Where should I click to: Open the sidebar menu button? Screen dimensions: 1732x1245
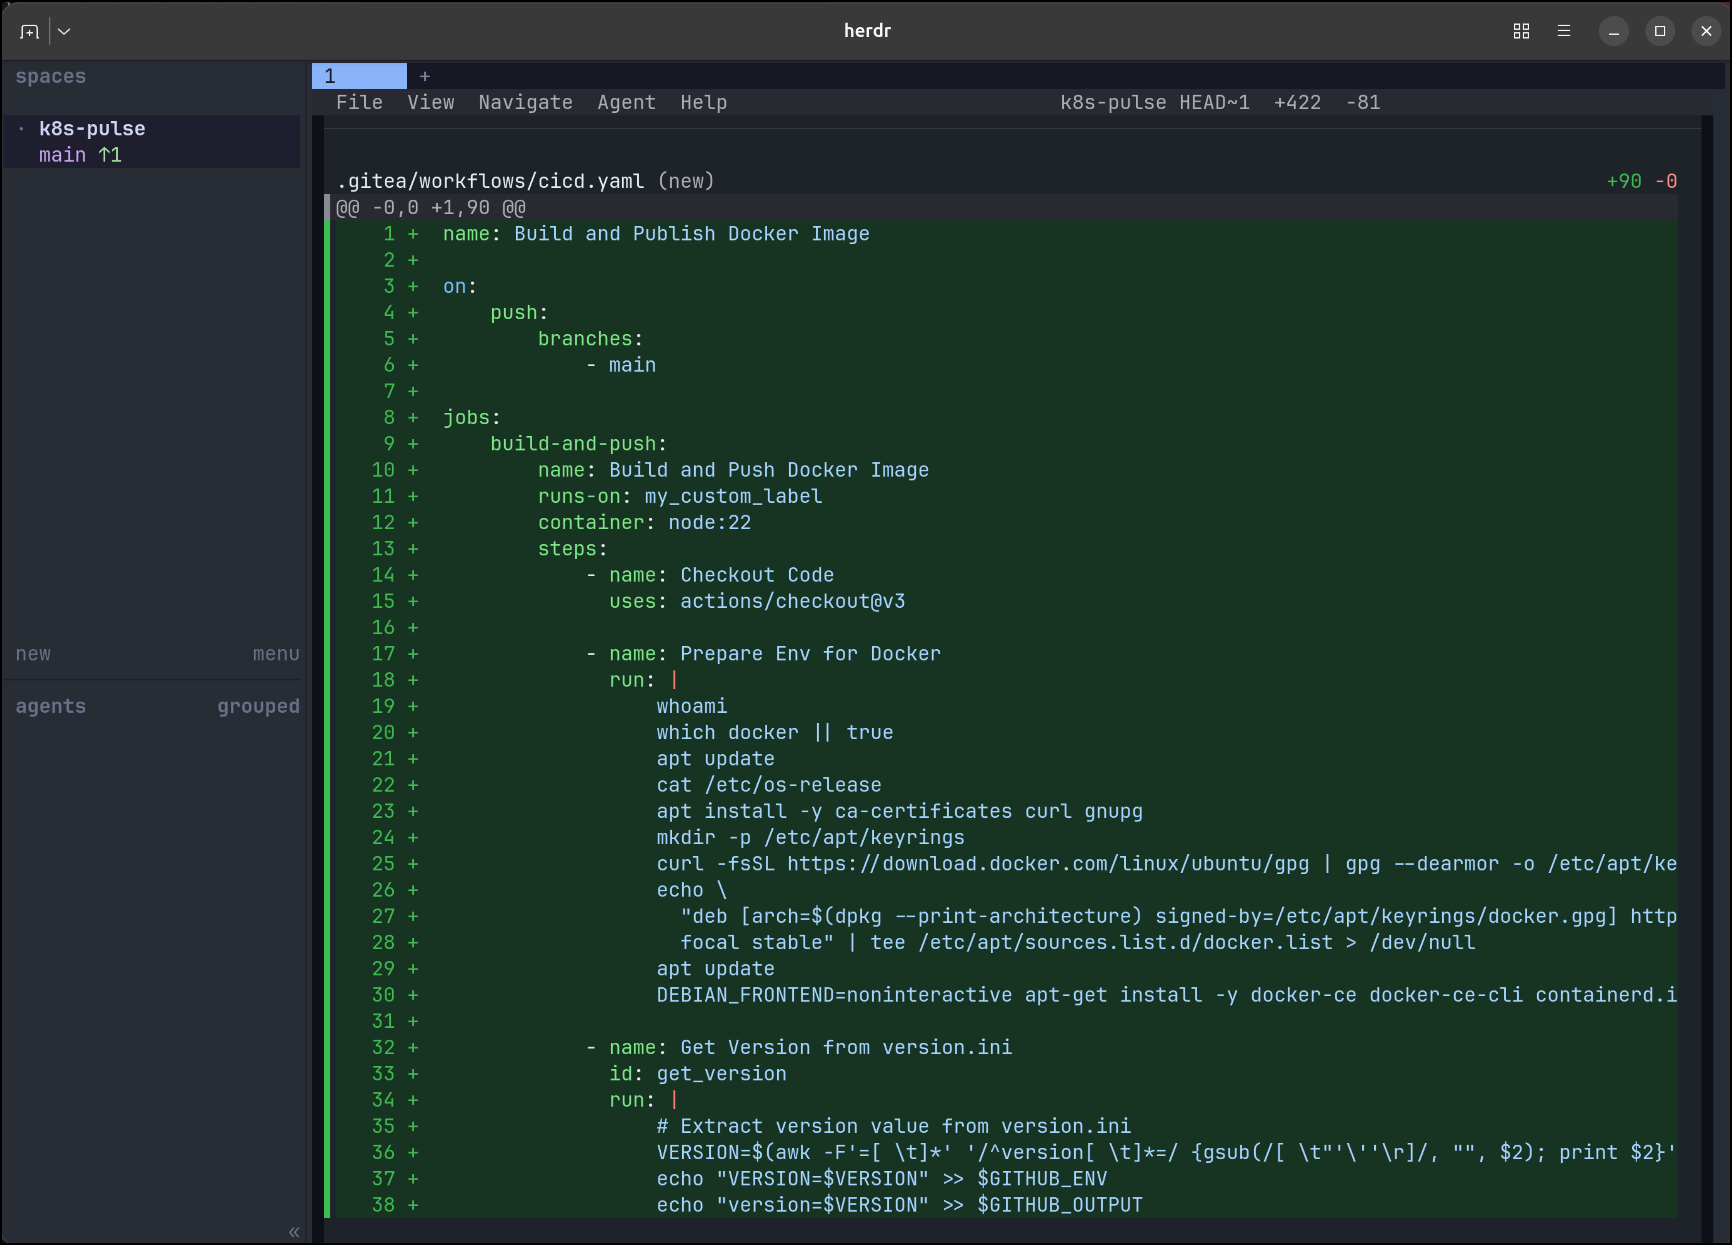click(276, 654)
